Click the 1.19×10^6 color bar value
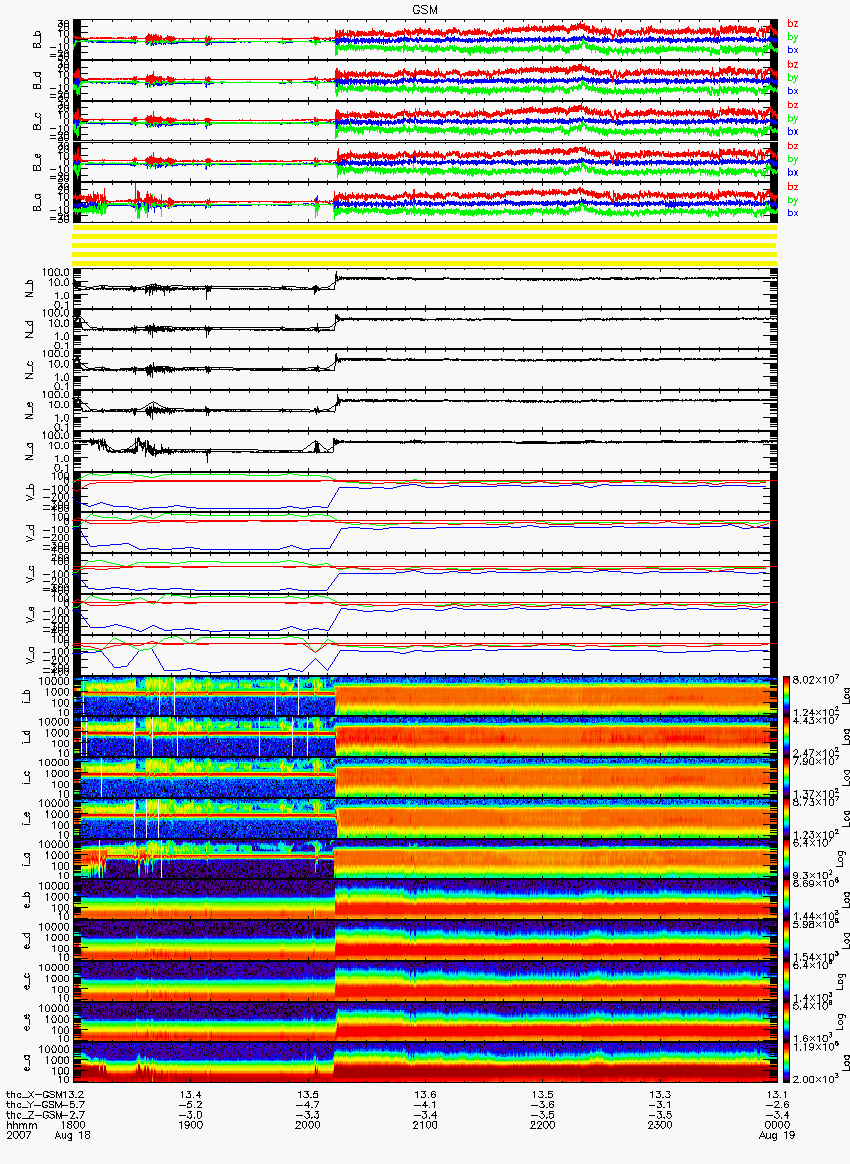850x1164 pixels. 814,1047
